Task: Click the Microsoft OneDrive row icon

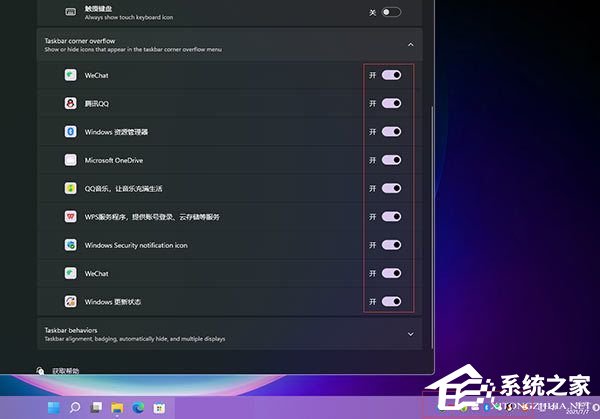Action: point(71,160)
